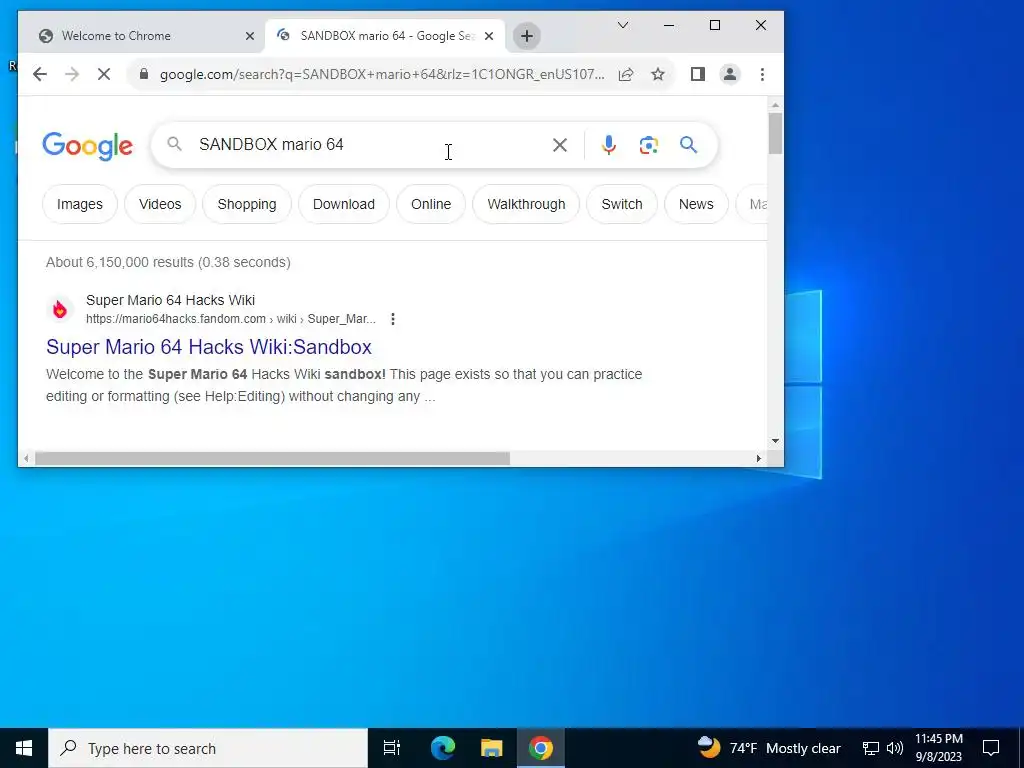Viewport: 1024px width, 768px height.
Task: Open a new tab with the plus button
Action: (x=526, y=36)
